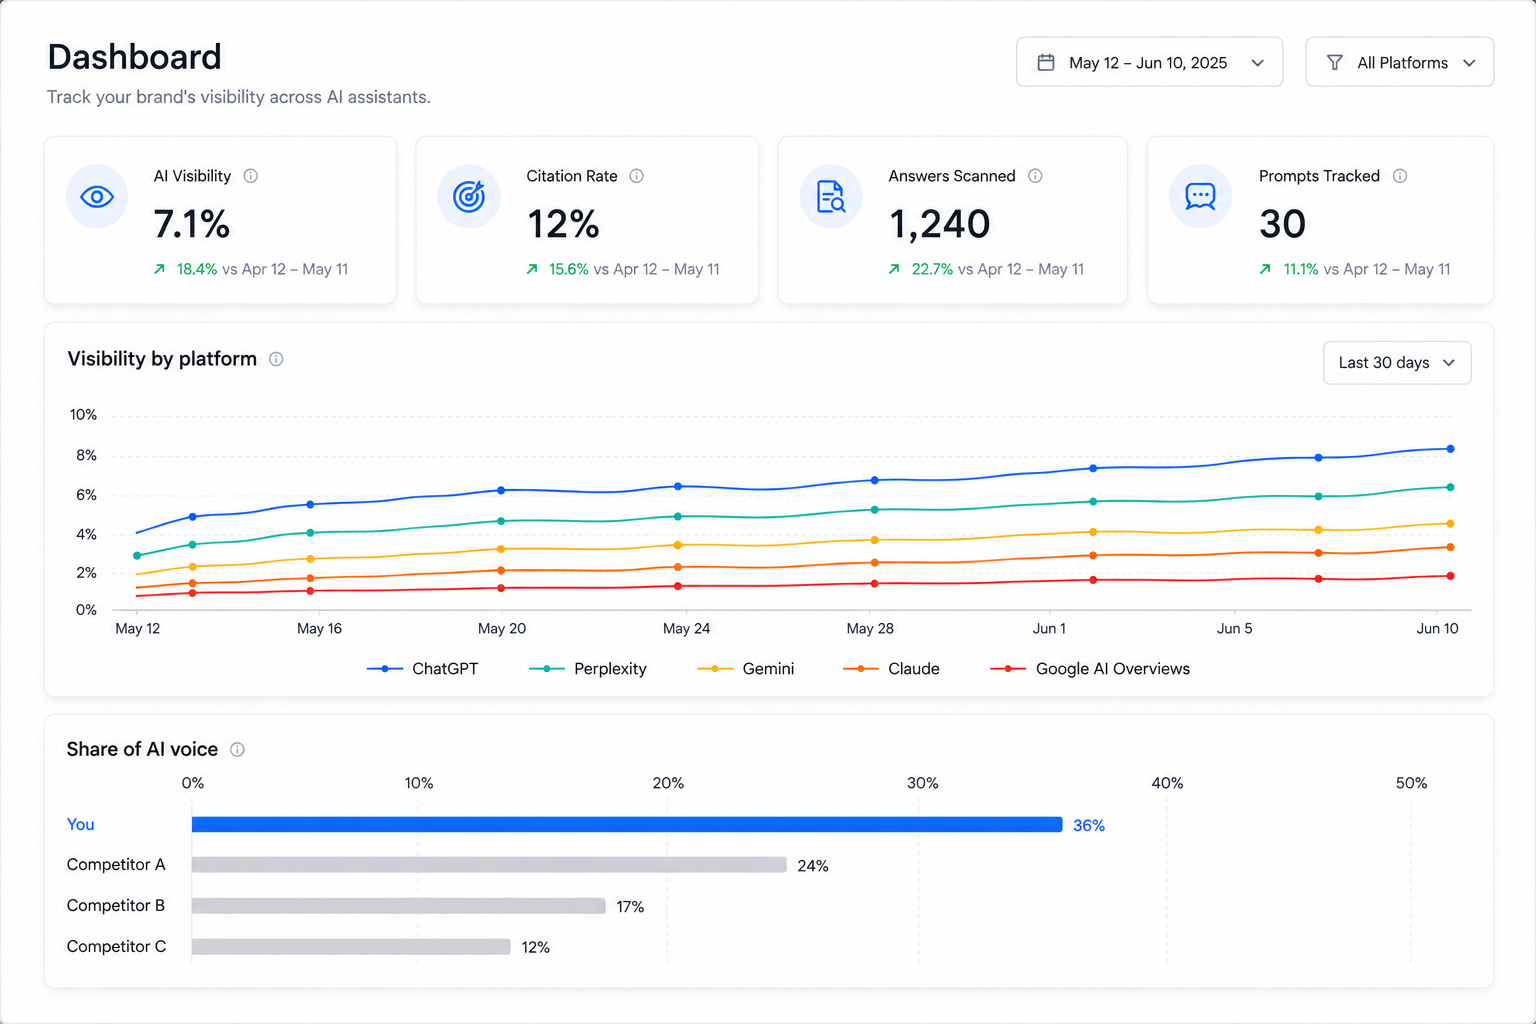Click the 18.4% change text
The image size is (1536, 1024).
pos(197,269)
